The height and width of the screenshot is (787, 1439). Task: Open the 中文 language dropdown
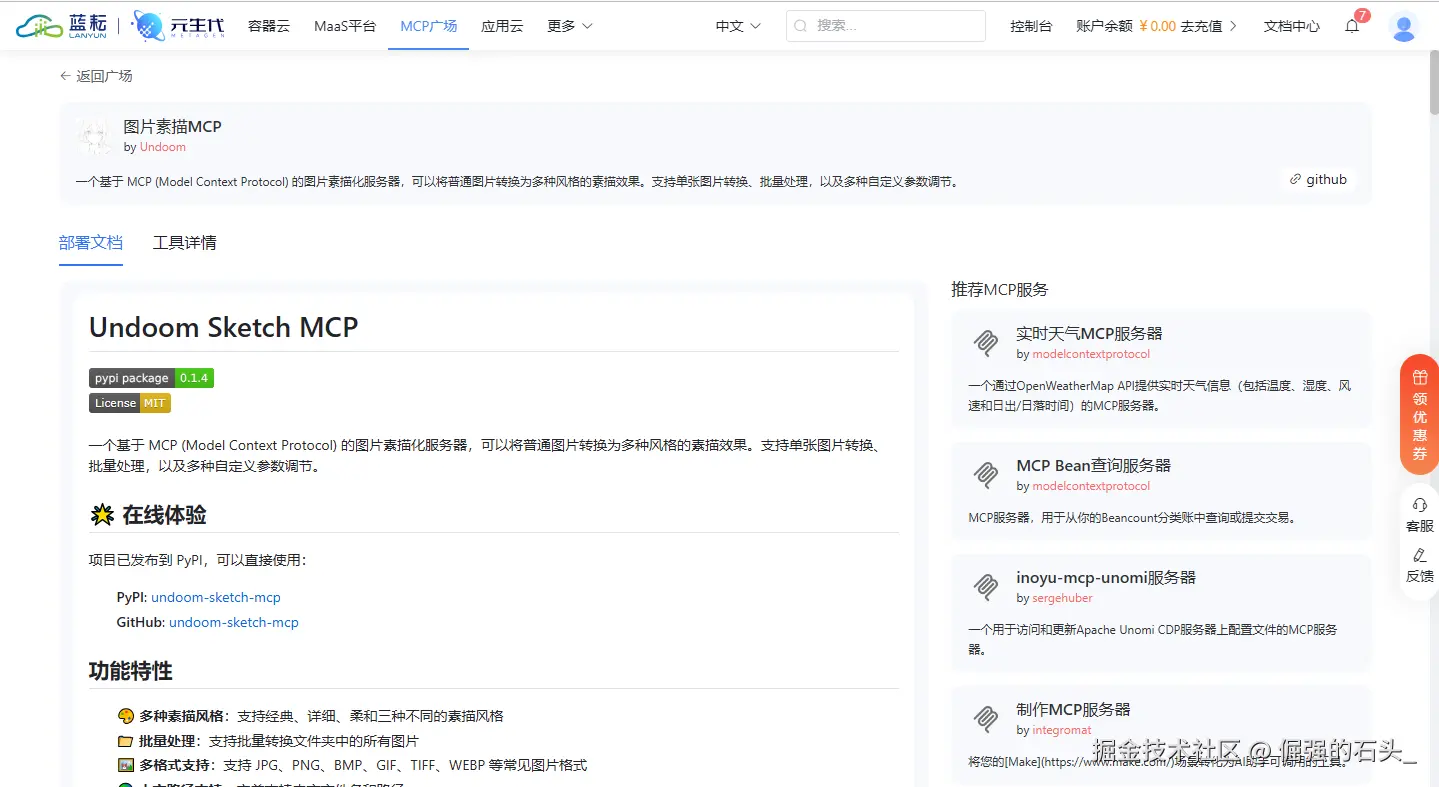point(736,26)
